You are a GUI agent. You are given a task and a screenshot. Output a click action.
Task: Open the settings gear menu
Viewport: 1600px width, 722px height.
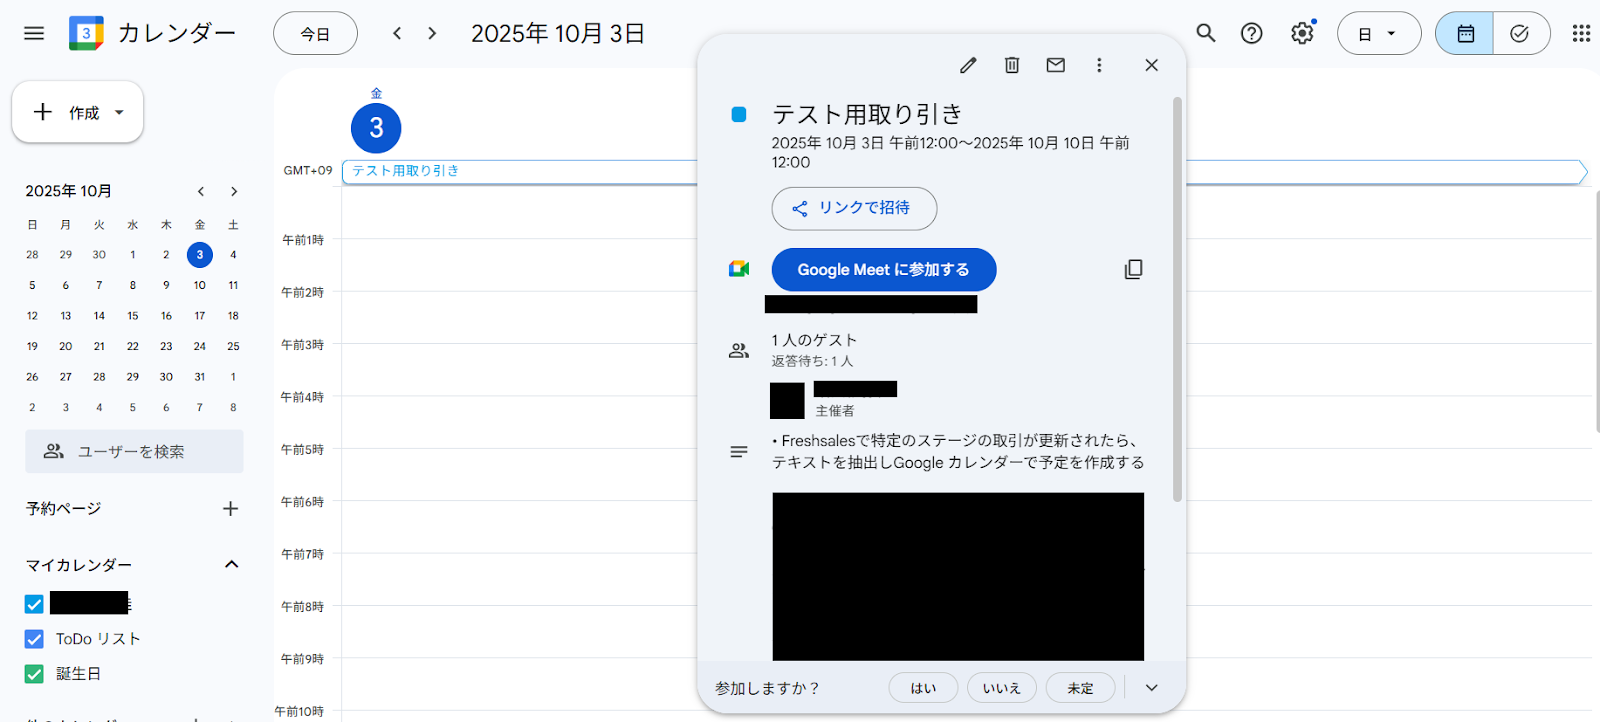[x=1302, y=33]
